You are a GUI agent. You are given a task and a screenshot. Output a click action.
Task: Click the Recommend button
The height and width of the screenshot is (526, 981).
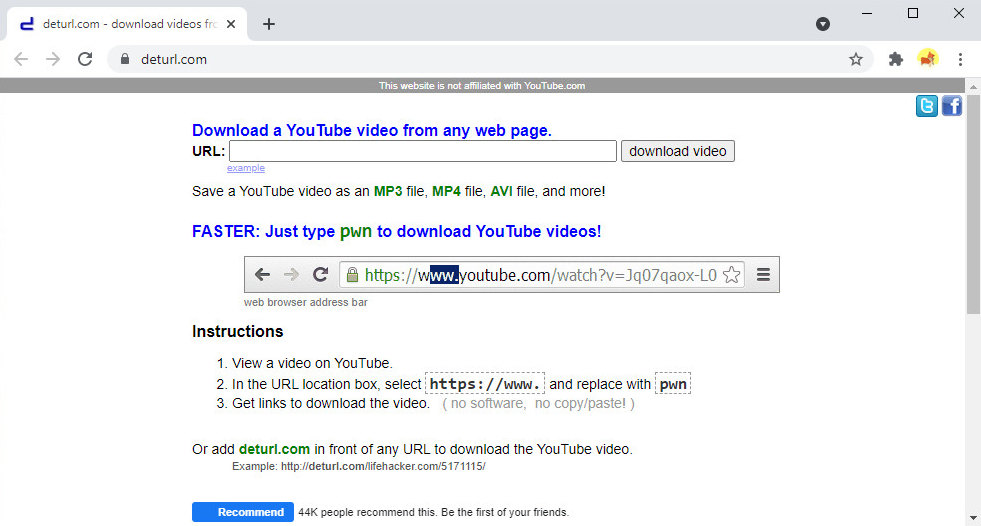(x=243, y=512)
